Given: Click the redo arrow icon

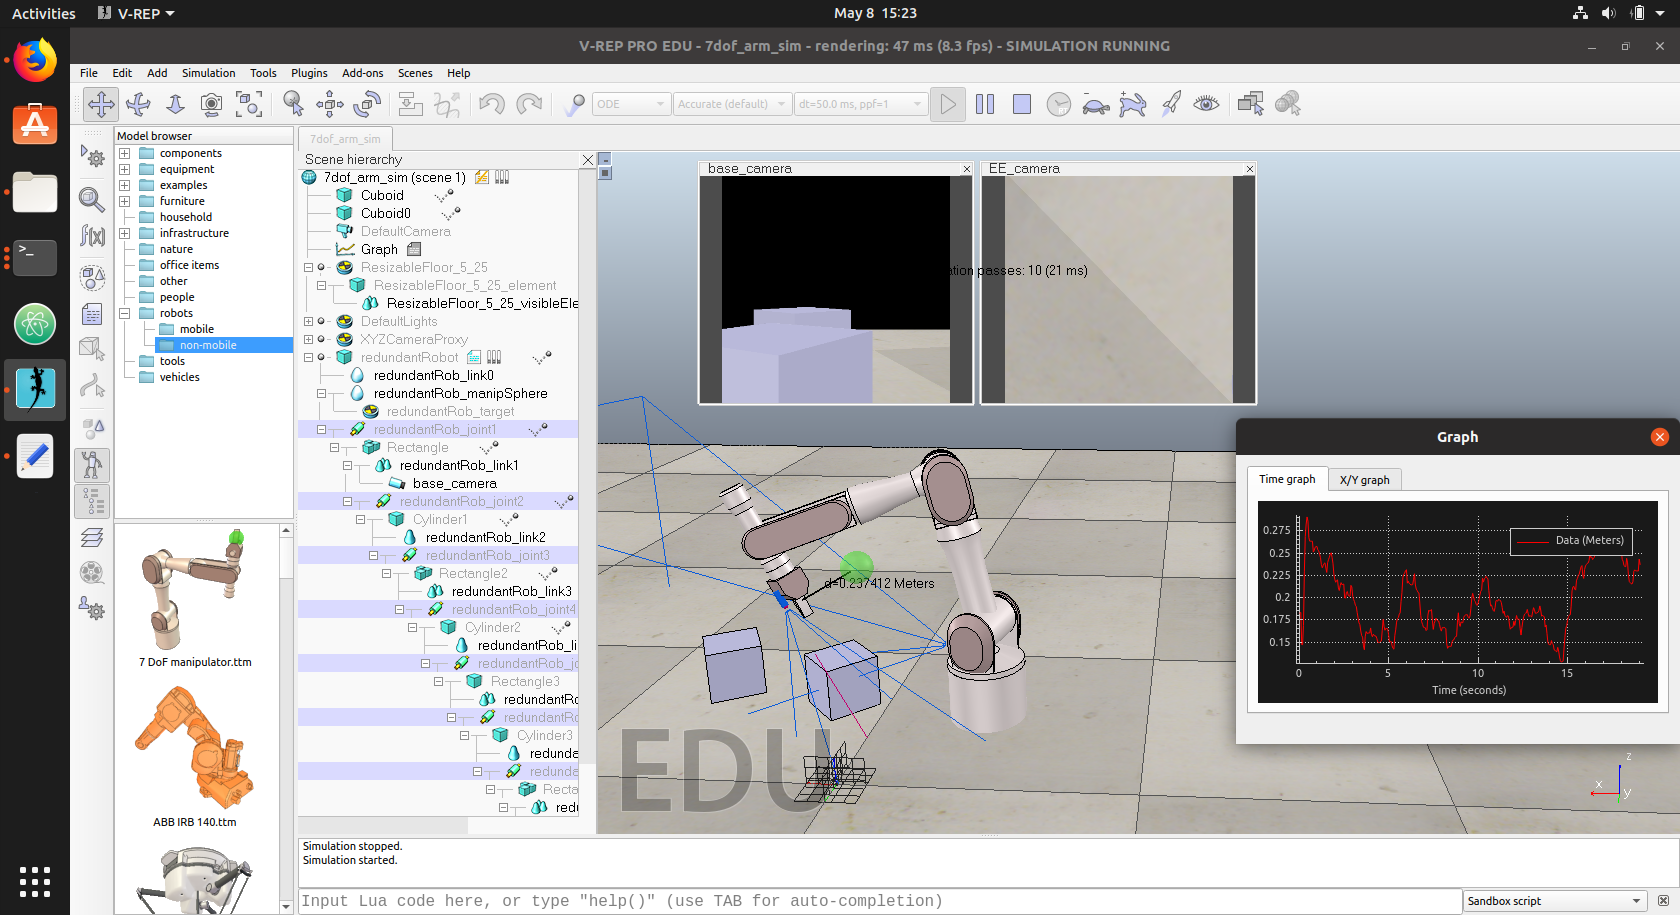Looking at the screenshot, I should point(529,104).
